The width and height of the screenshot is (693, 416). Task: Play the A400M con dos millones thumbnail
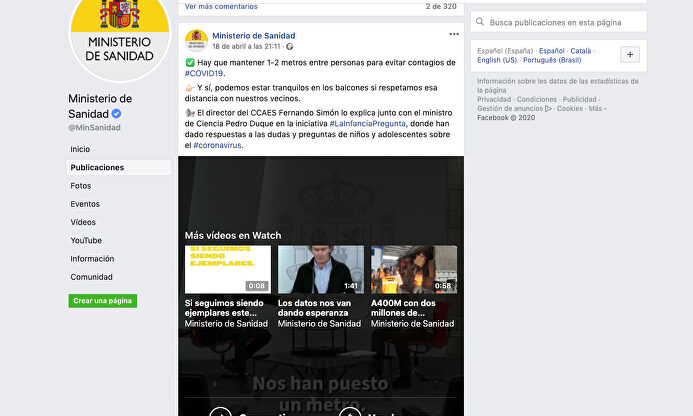click(414, 269)
